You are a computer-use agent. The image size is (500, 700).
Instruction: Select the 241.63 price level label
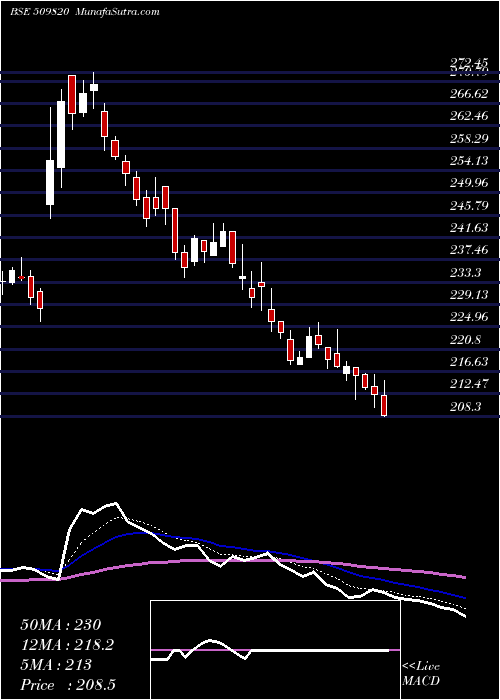[x=469, y=229]
